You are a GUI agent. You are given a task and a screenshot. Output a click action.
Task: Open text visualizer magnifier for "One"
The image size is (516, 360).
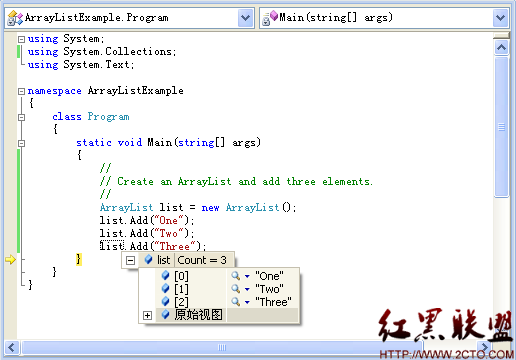point(236,276)
